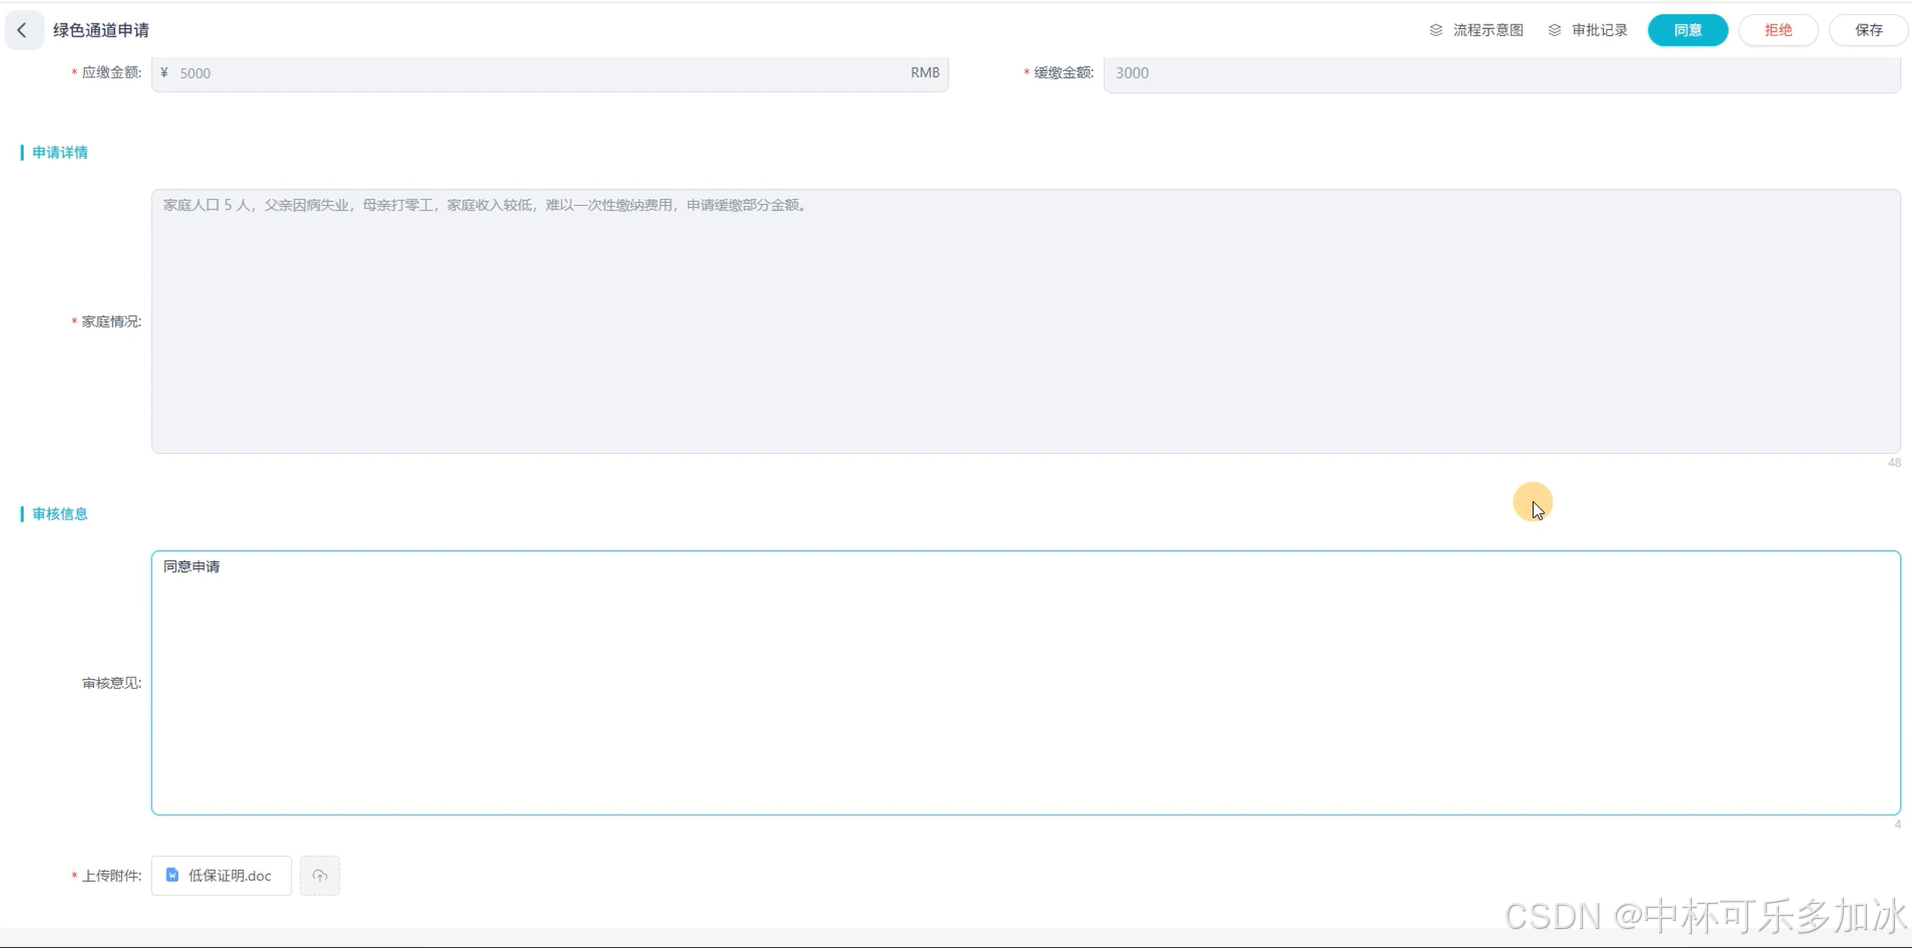Click the layers icon beside 审批记录
1912x948 pixels.
[1555, 30]
